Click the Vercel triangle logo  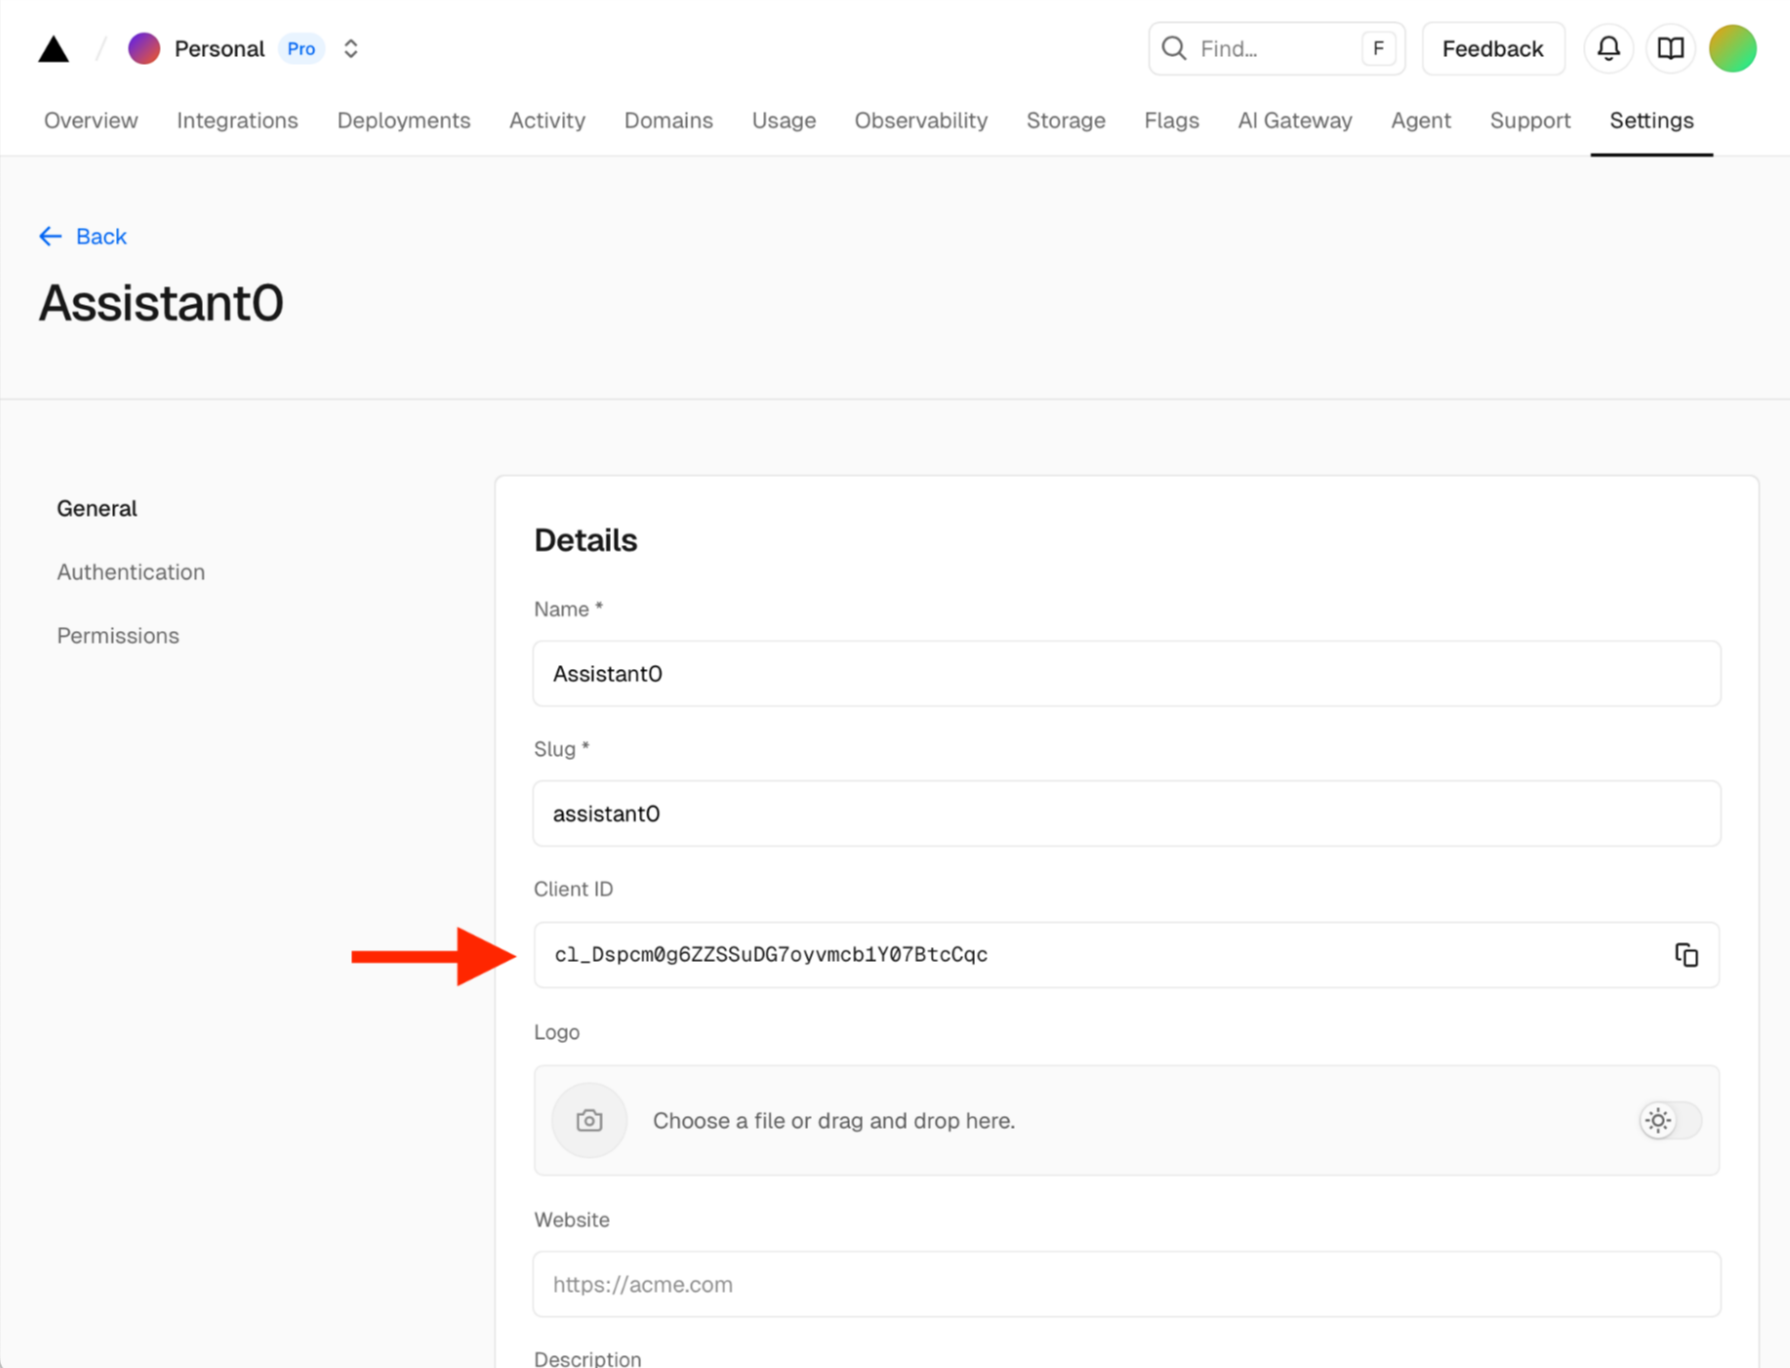coord(54,49)
